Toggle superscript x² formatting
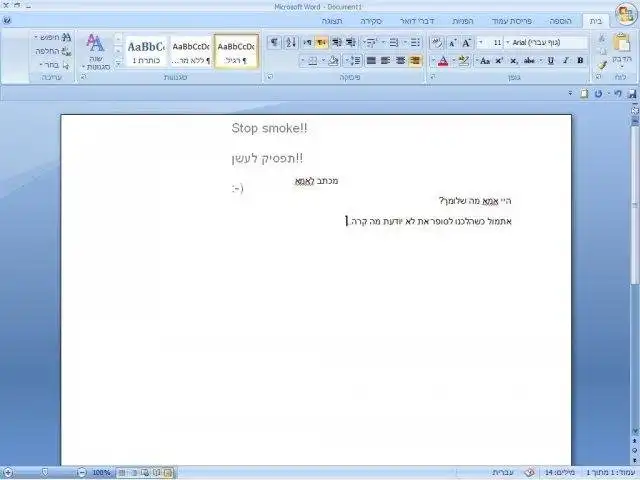The width and height of the screenshot is (640, 480). click(x=499, y=61)
